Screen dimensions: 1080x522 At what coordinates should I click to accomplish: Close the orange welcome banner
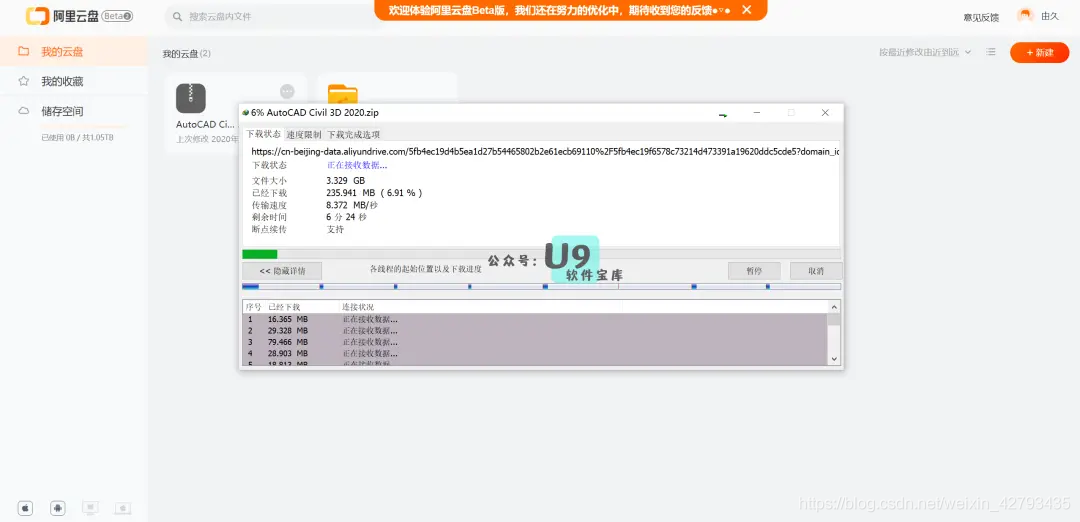tap(746, 10)
